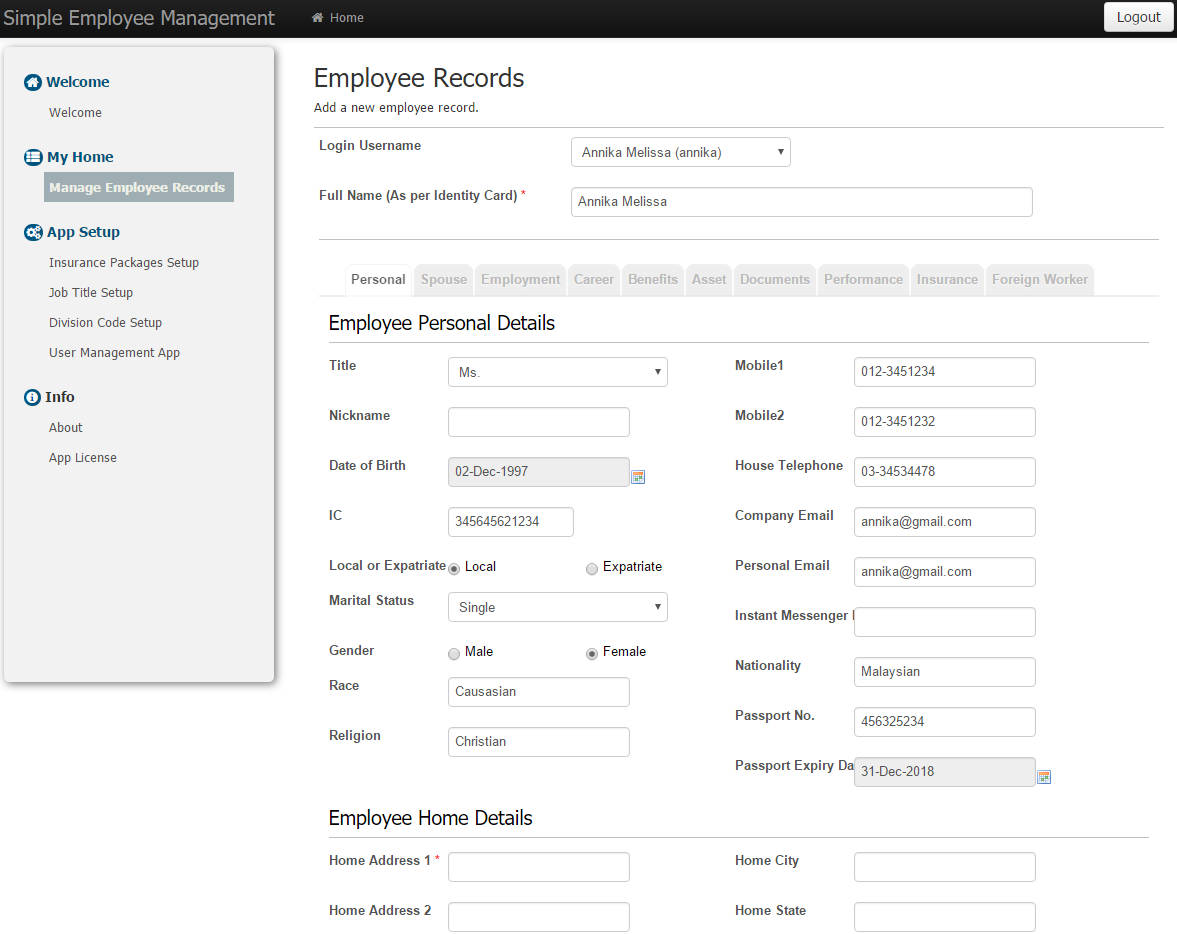Click the Passport Expiry Date field
The height and width of the screenshot is (934, 1177).
click(x=944, y=772)
